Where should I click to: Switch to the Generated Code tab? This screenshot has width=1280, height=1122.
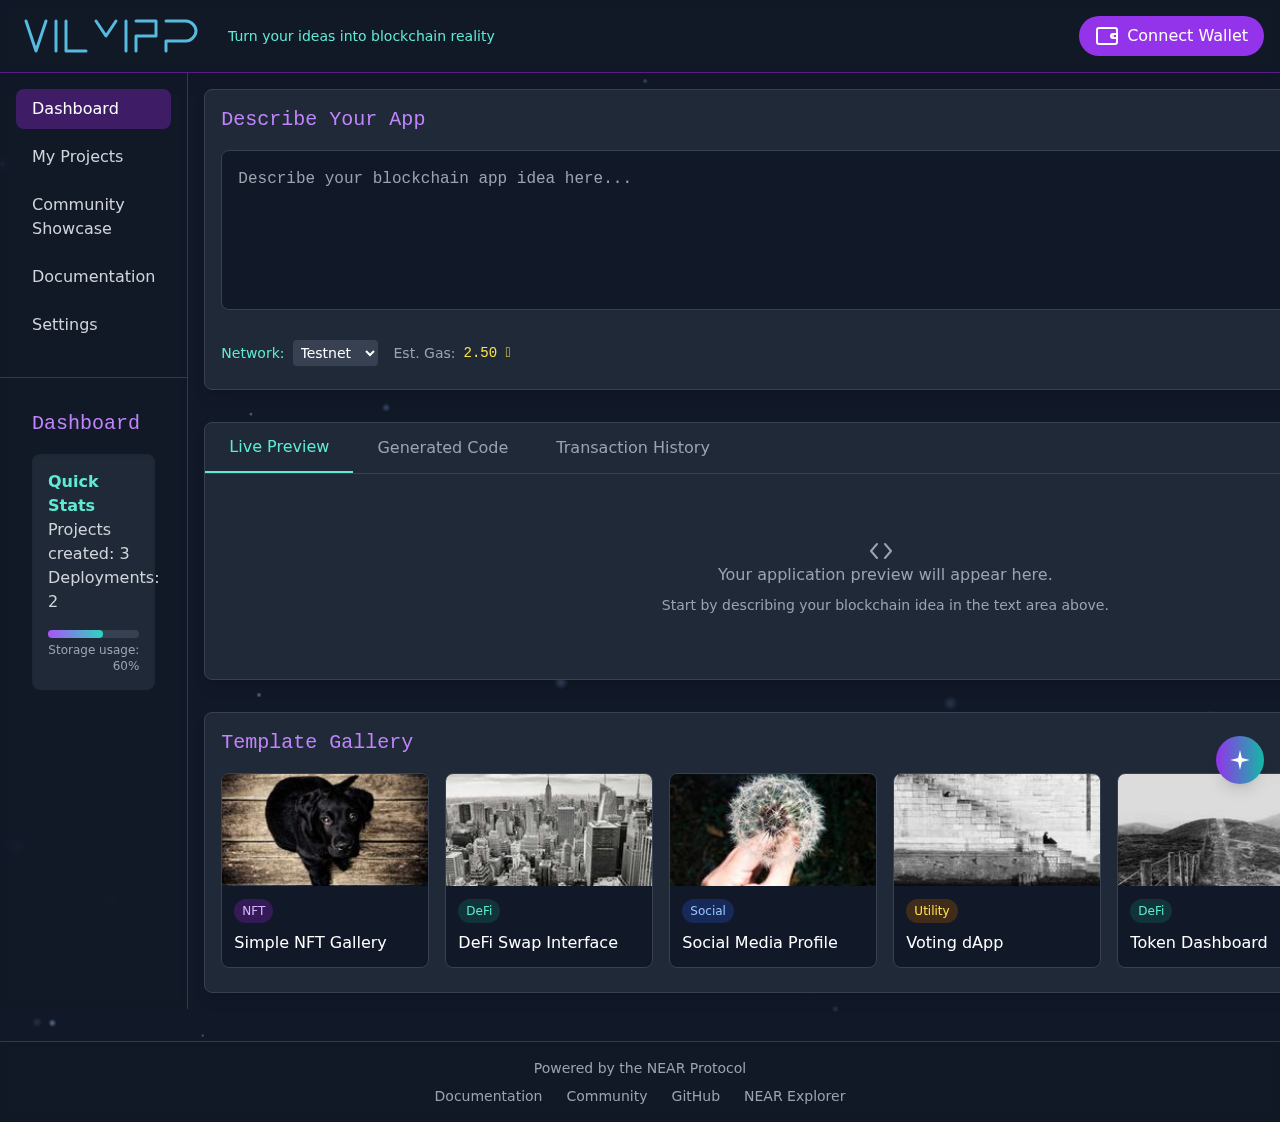click(x=442, y=447)
